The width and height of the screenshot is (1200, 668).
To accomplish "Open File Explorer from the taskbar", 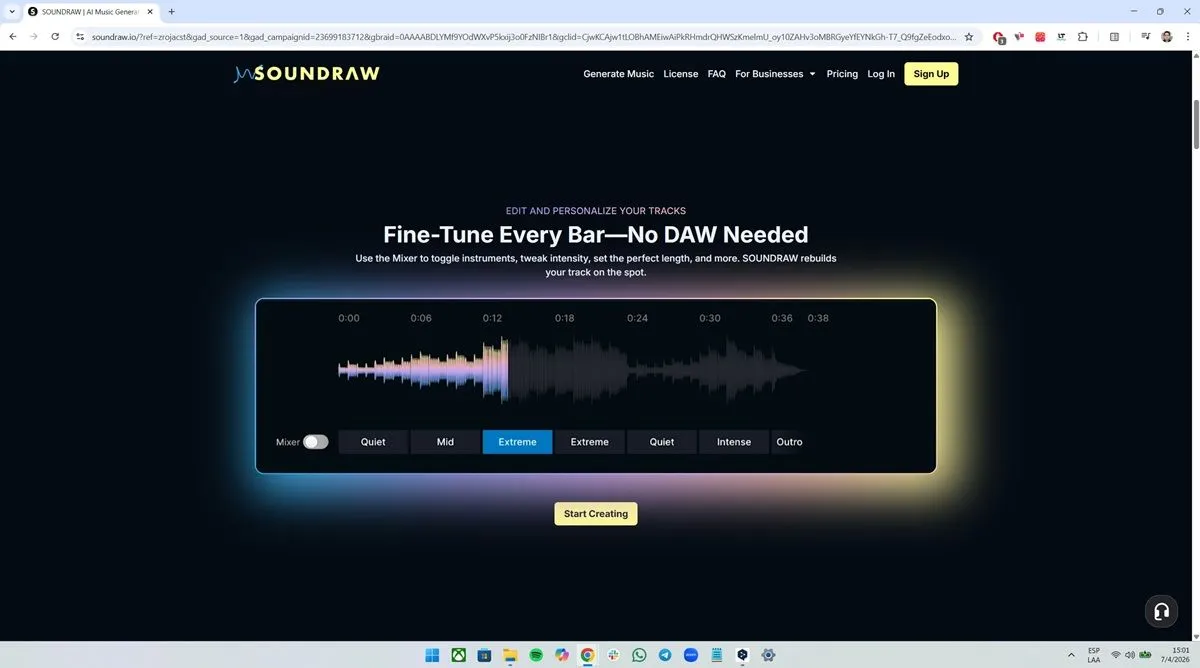I will tap(510, 655).
